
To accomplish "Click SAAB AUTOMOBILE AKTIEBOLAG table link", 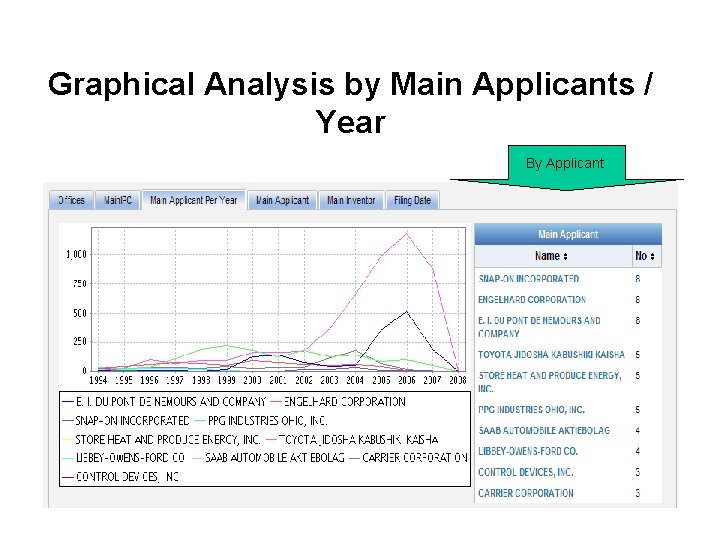I will tap(544, 431).
